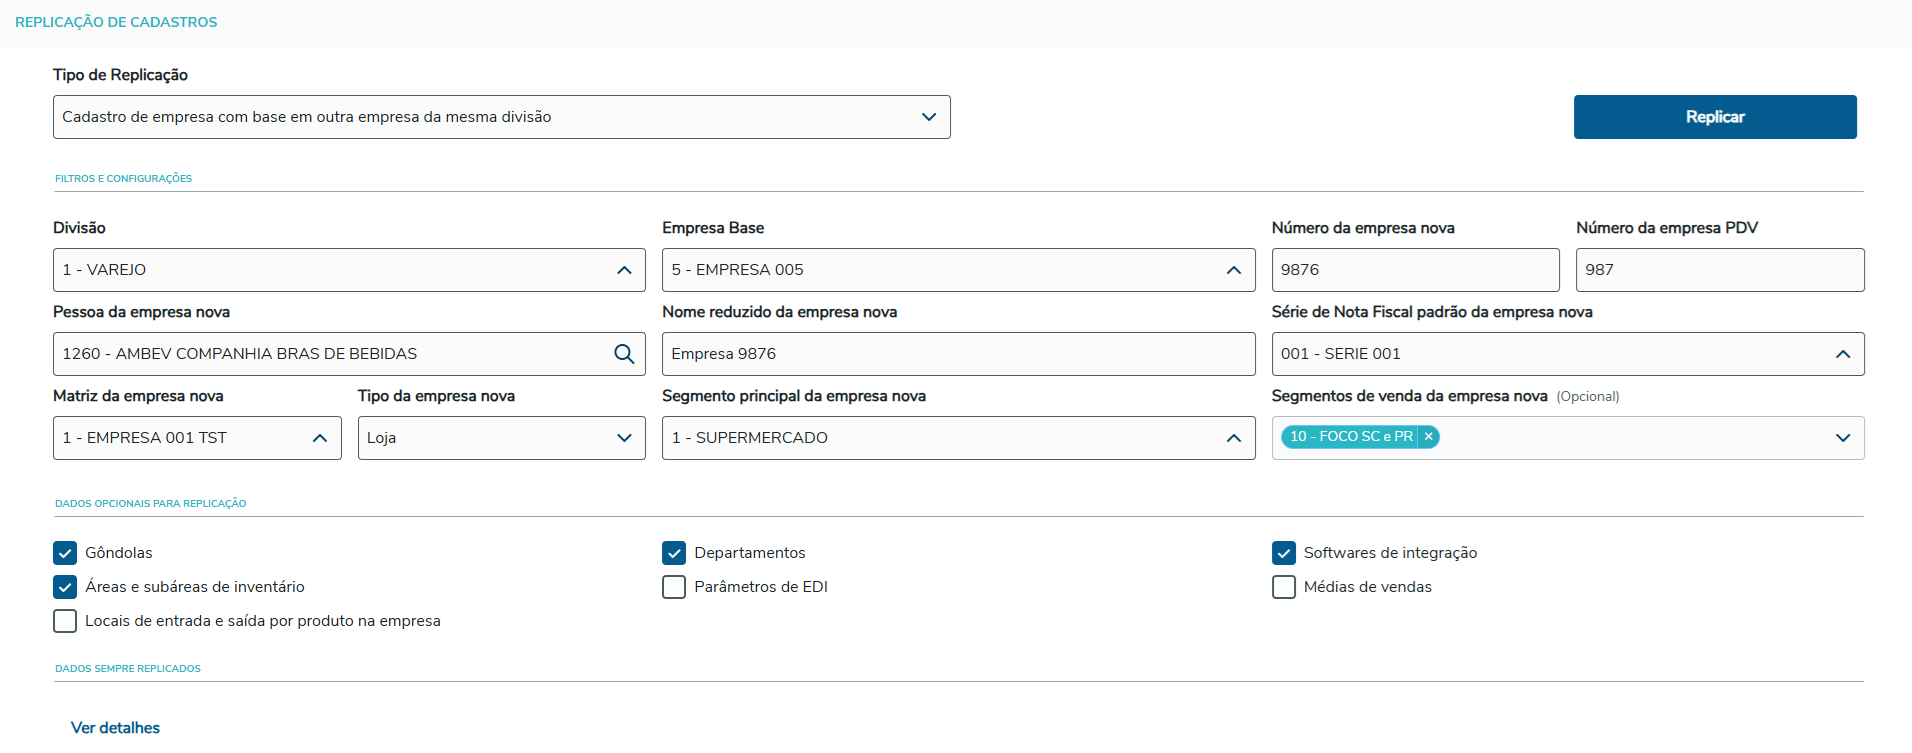
Task: Remove the '10 - FOCO SC e PR' tag
Action: [1429, 437]
